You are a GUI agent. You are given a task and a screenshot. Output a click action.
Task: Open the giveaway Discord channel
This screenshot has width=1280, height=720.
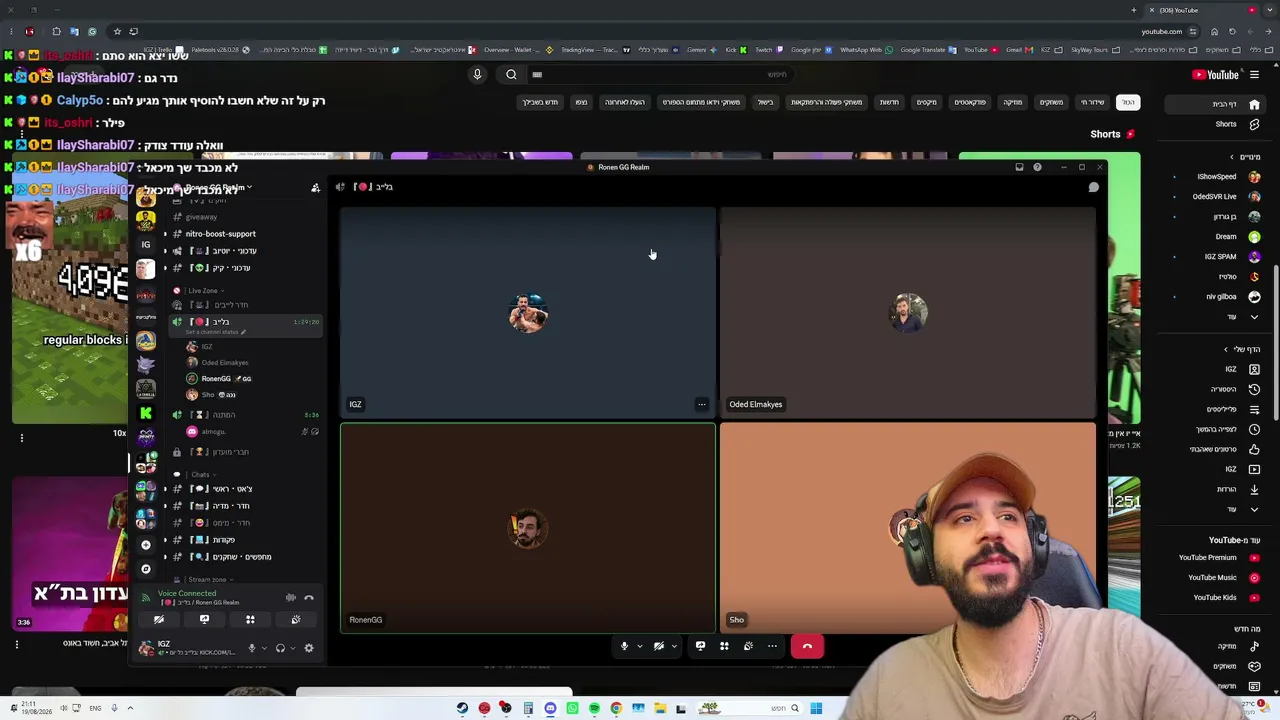[201, 217]
